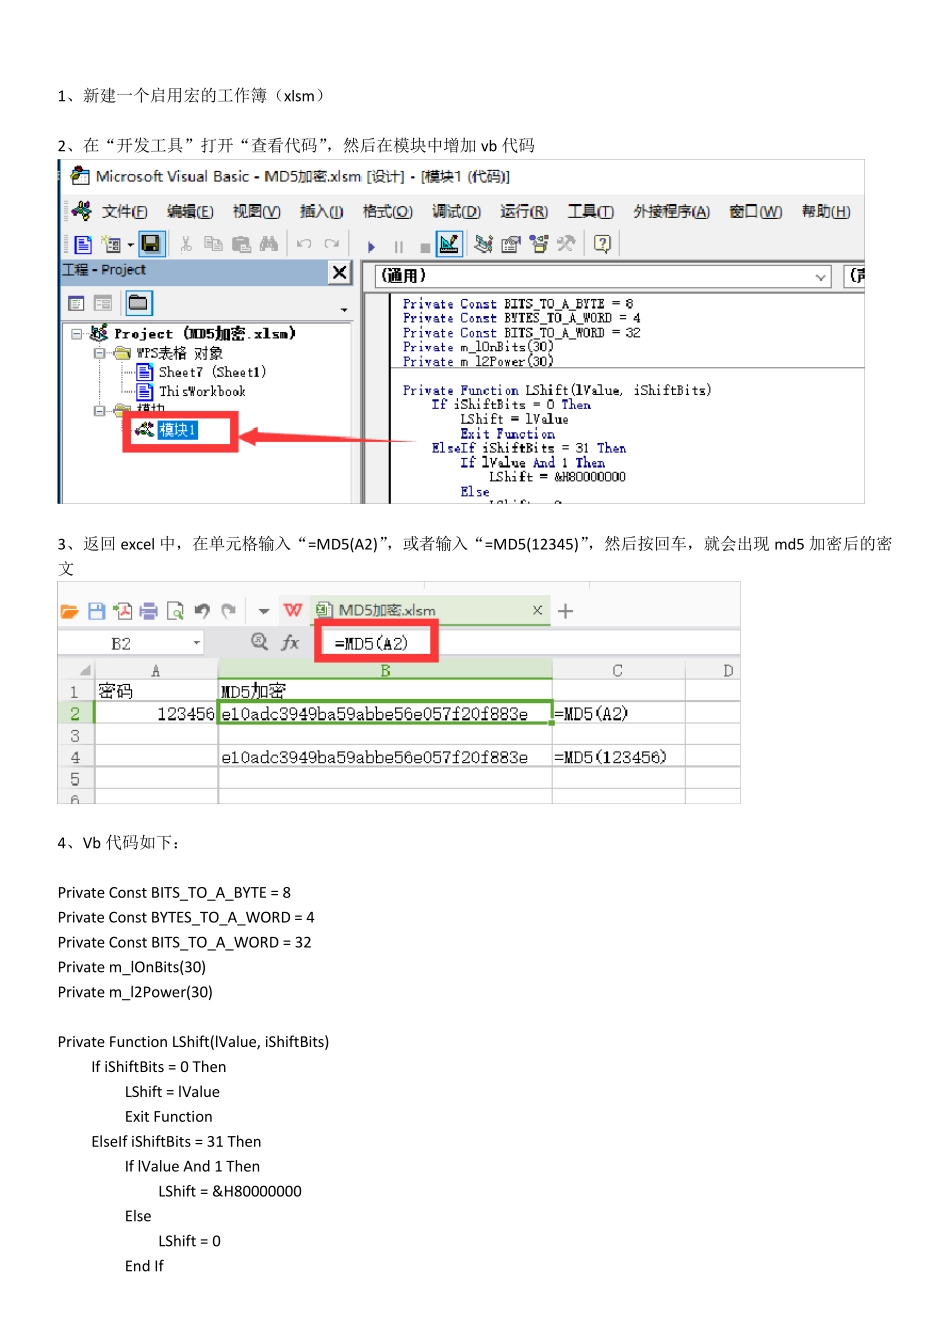Viewport: 950px width, 1344px height.
Task: Click the Help question mark icon in VBA toolbar
Action: tap(602, 244)
